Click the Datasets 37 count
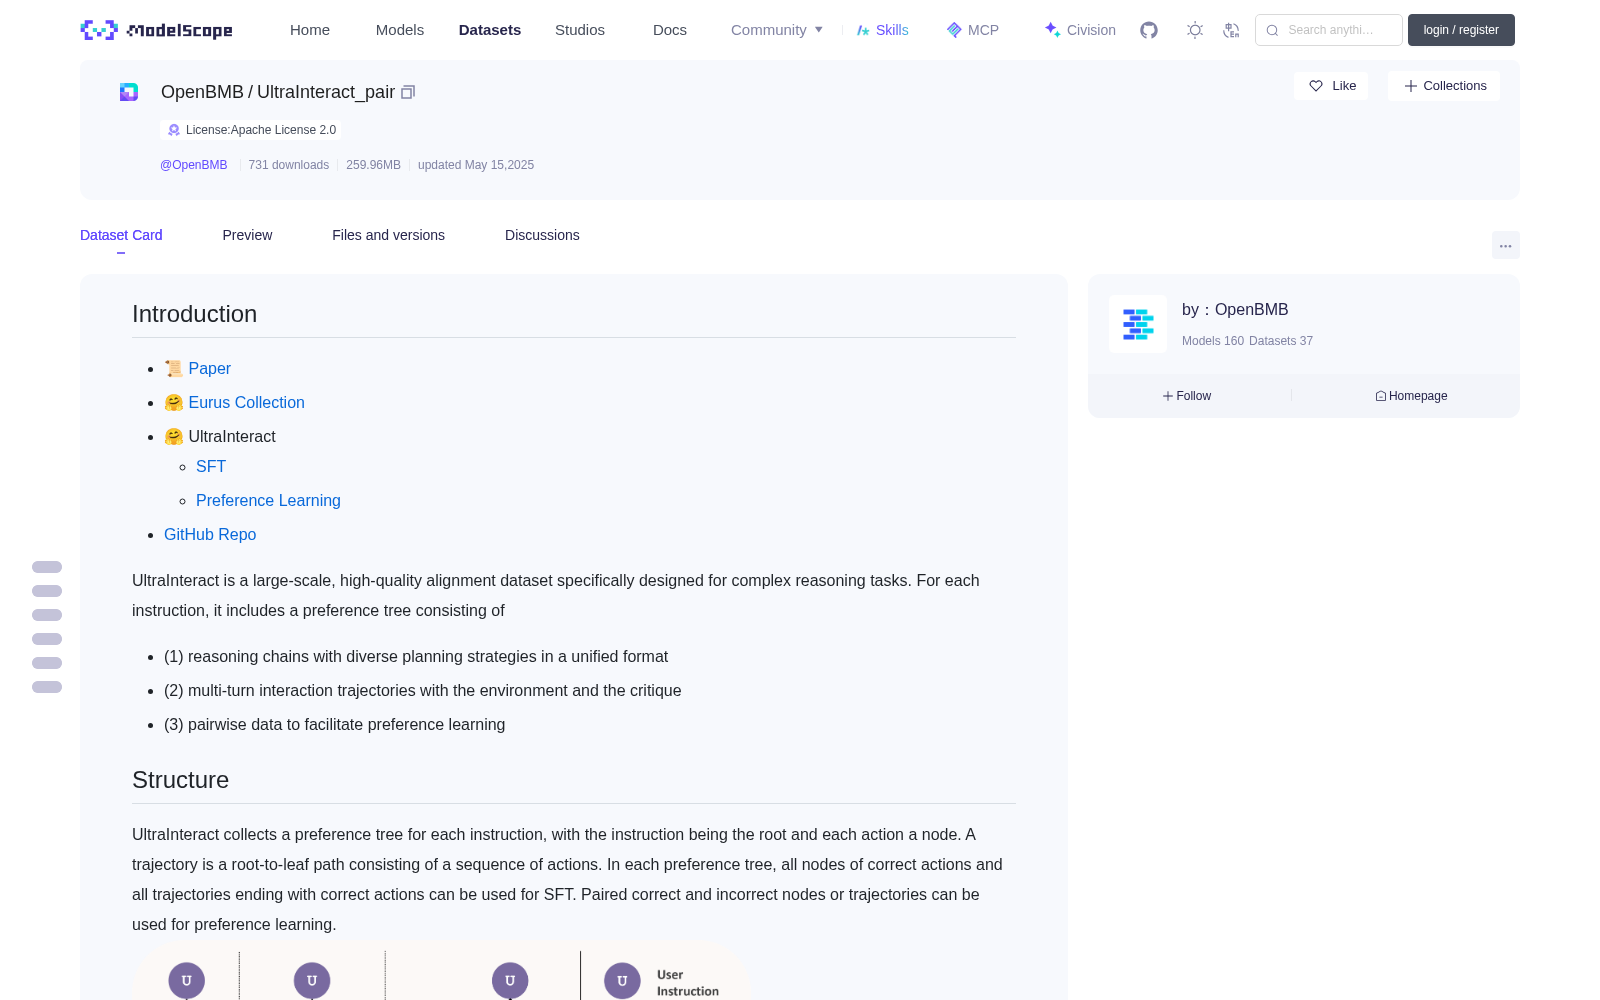1600x1000 pixels. pos(1281,341)
